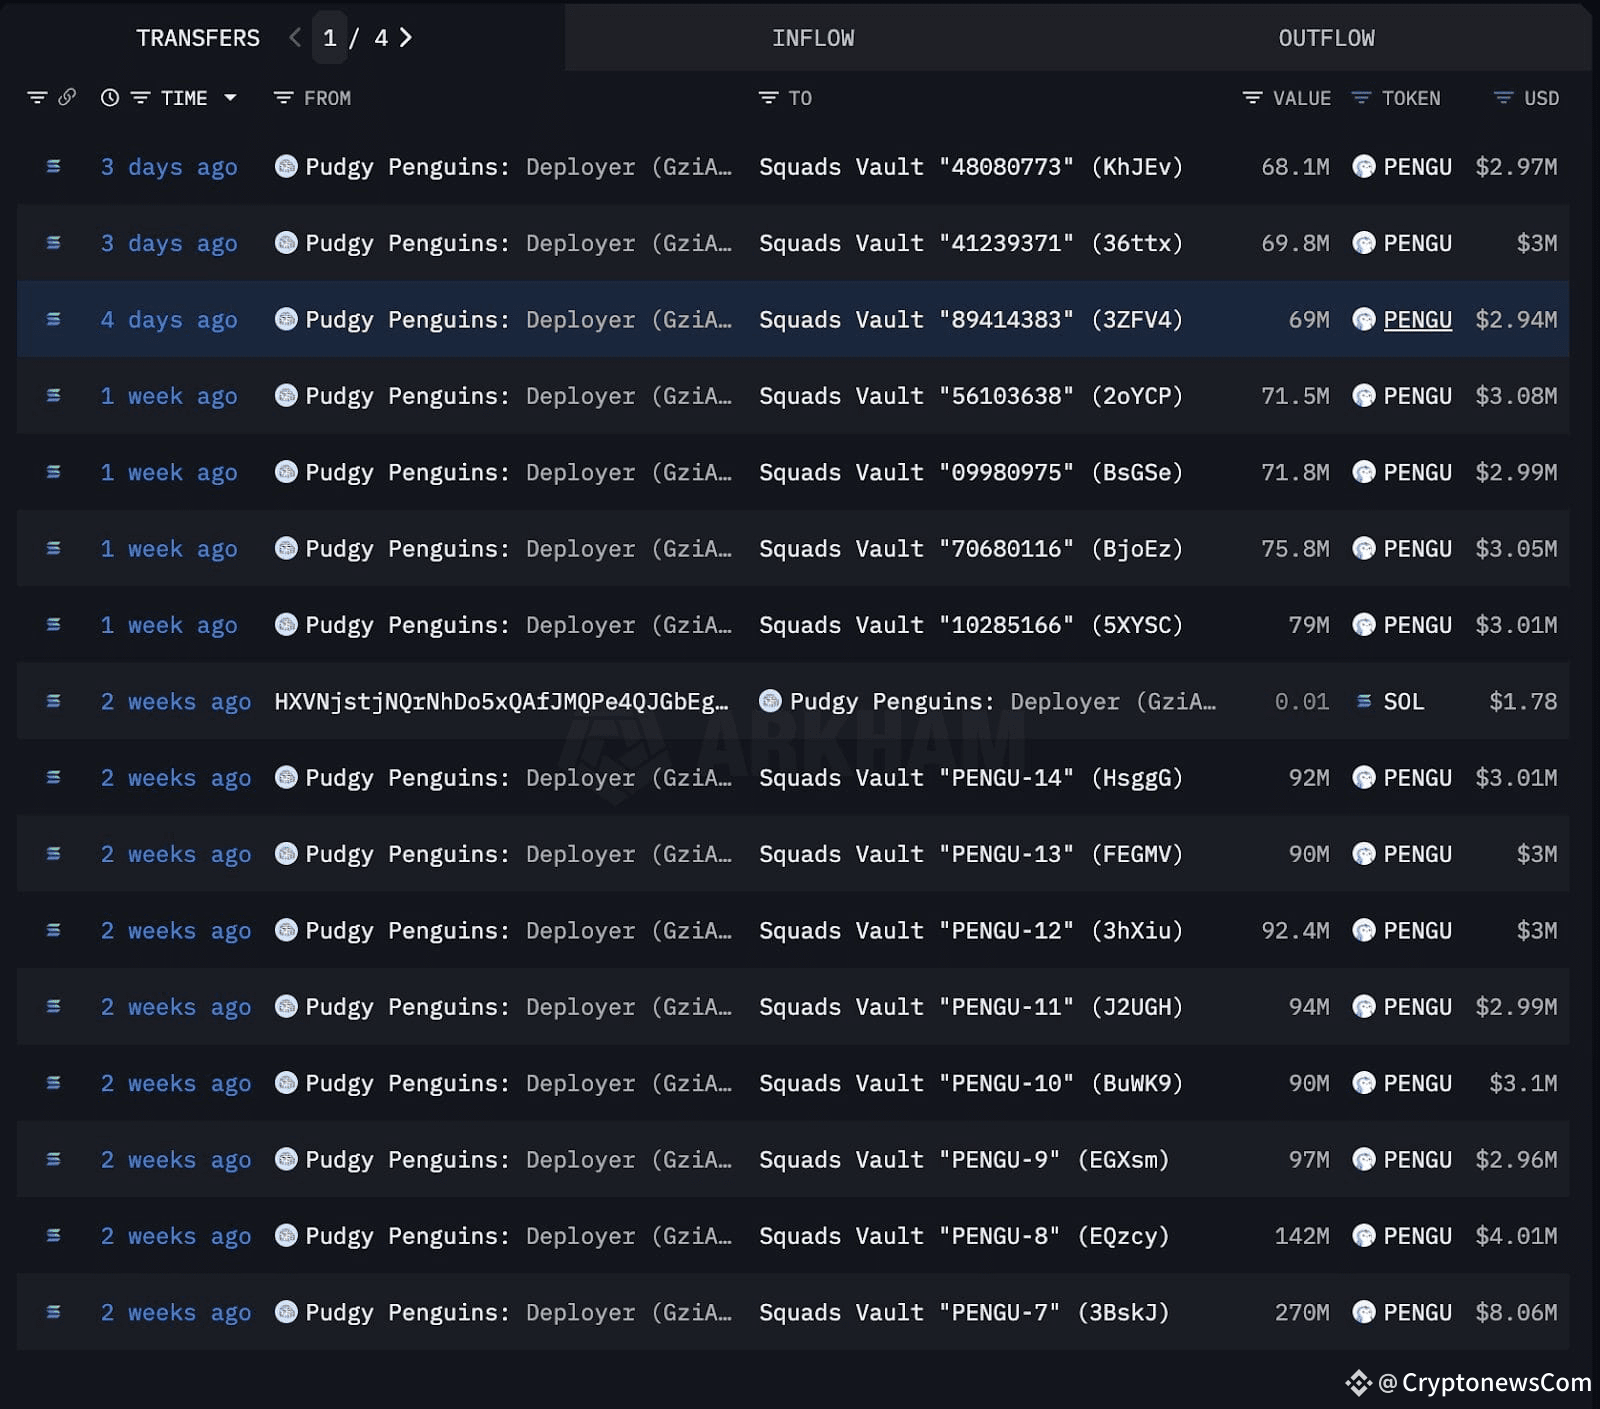1600x1409 pixels.
Task: Click SOL token icon in 0.01 row
Action: point(1364,702)
